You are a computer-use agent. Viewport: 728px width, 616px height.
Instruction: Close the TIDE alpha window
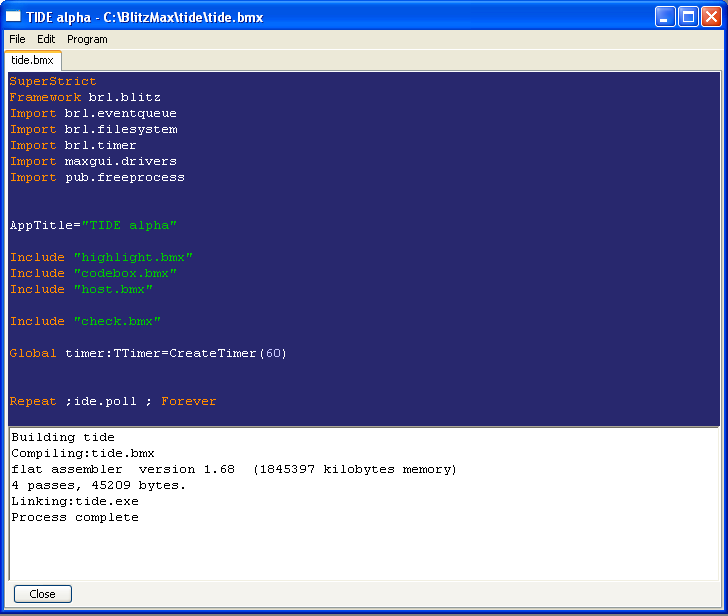coord(711,16)
